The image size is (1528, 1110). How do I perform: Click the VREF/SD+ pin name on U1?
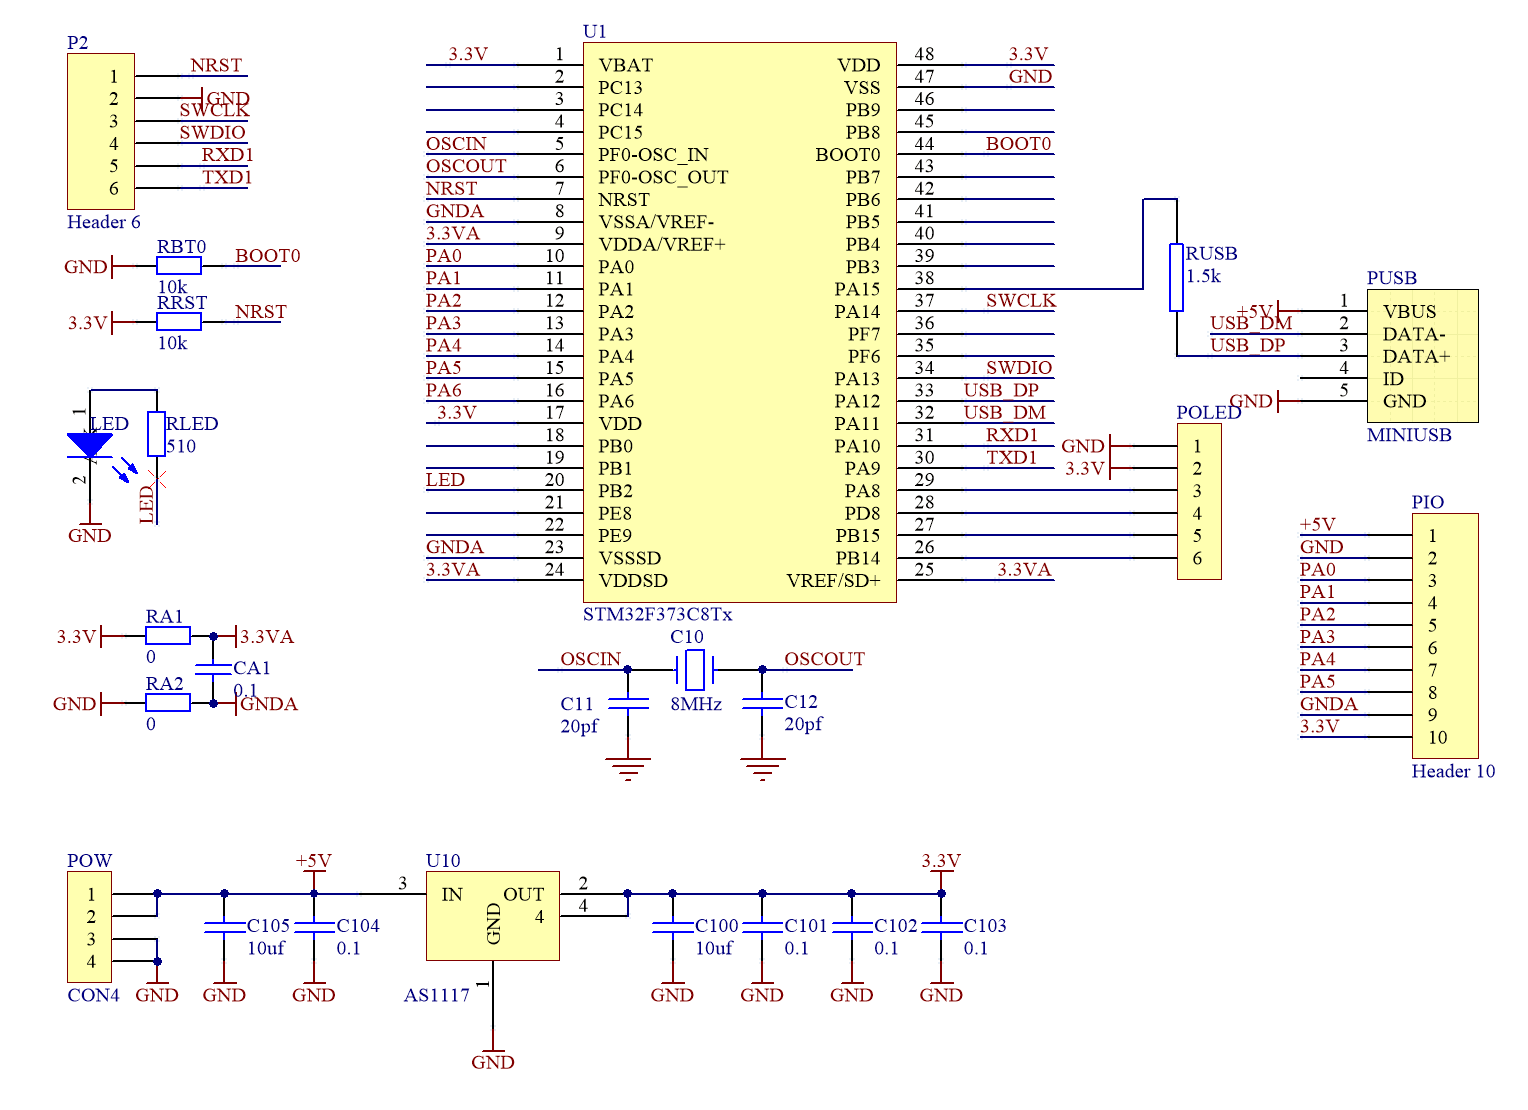834,580
